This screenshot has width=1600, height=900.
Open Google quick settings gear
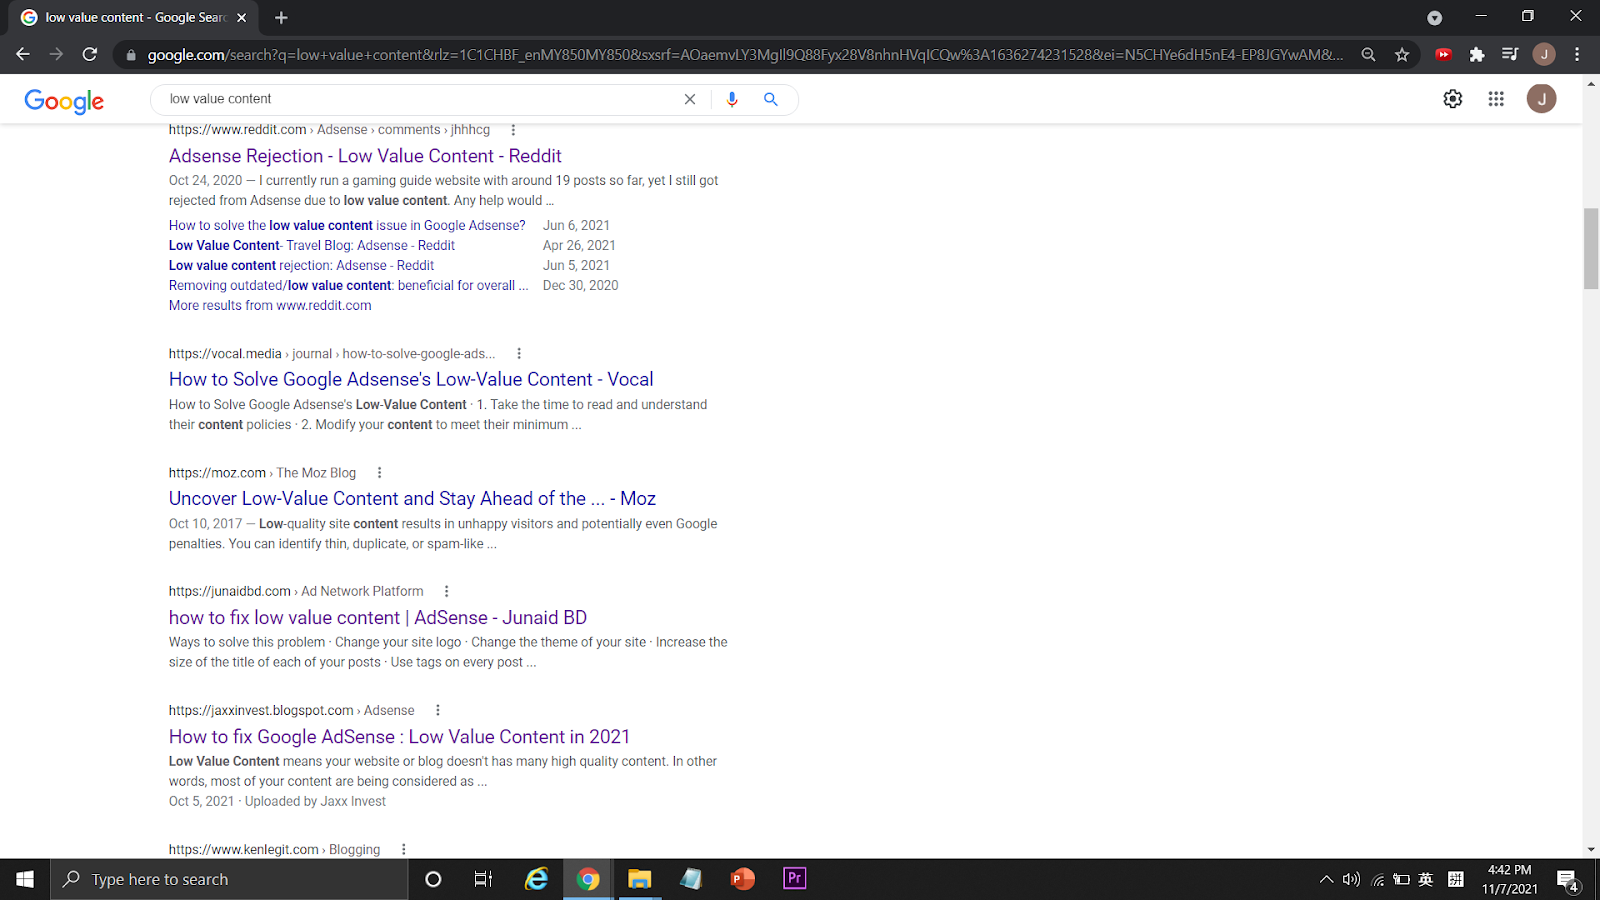coord(1453,99)
